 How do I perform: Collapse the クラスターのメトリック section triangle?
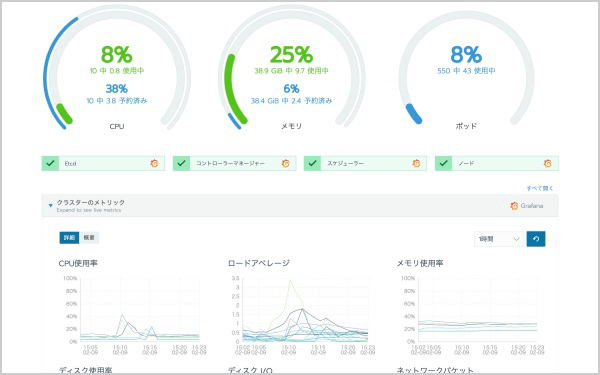[51, 206]
